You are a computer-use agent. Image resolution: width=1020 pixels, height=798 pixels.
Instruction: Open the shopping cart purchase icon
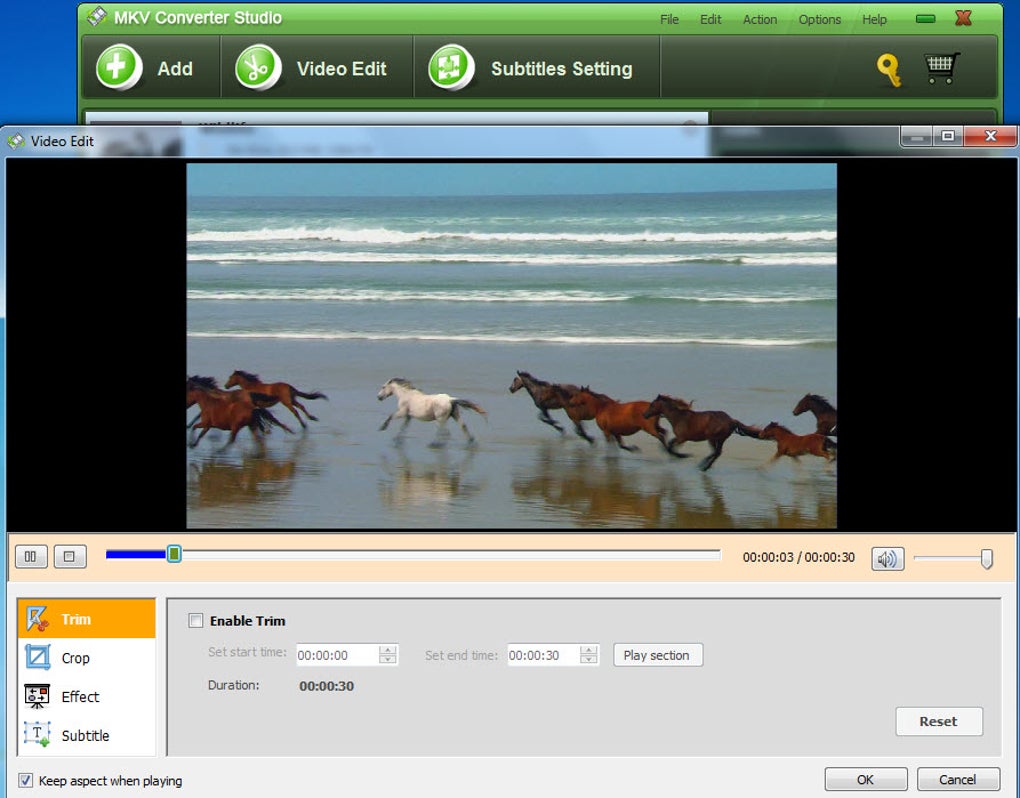[x=941, y=68]
